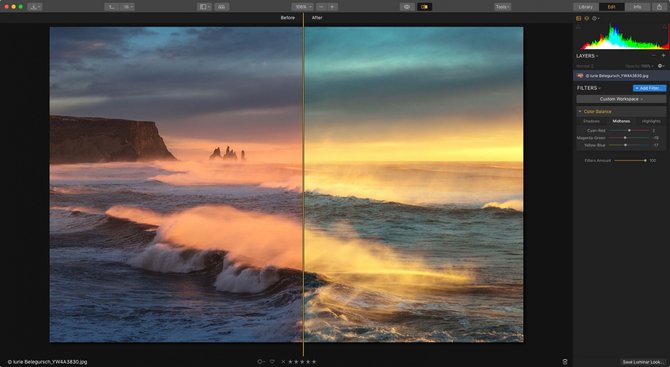Open the history dropdown beside undo
This screenshot has height=367, width=670.
coord(127,7)
